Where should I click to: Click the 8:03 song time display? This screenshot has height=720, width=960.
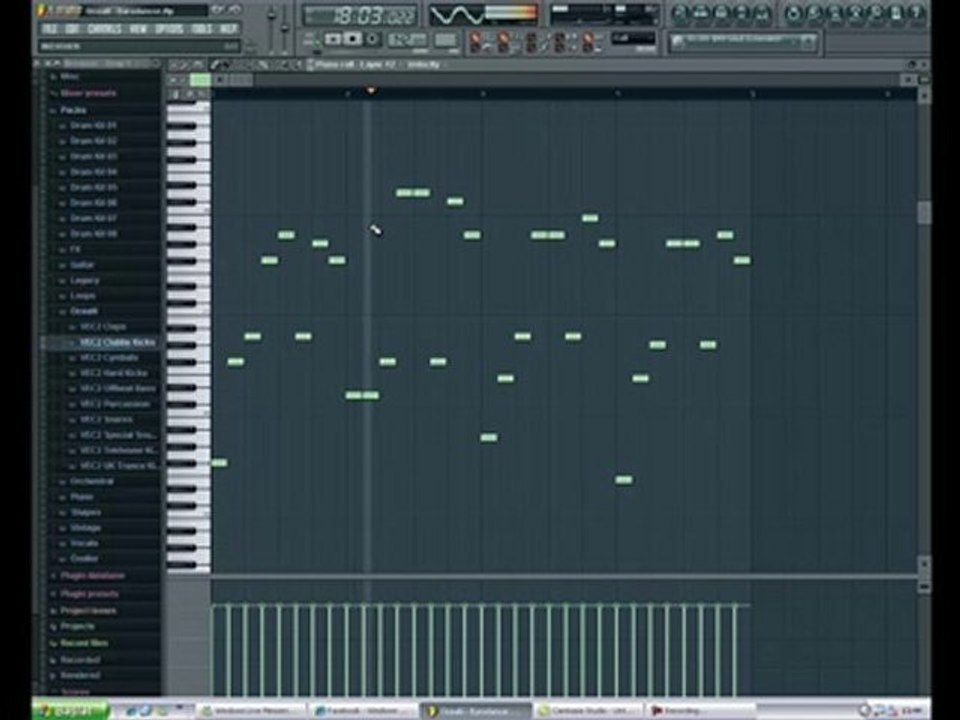pyautogui.click(x=360, y=15)
